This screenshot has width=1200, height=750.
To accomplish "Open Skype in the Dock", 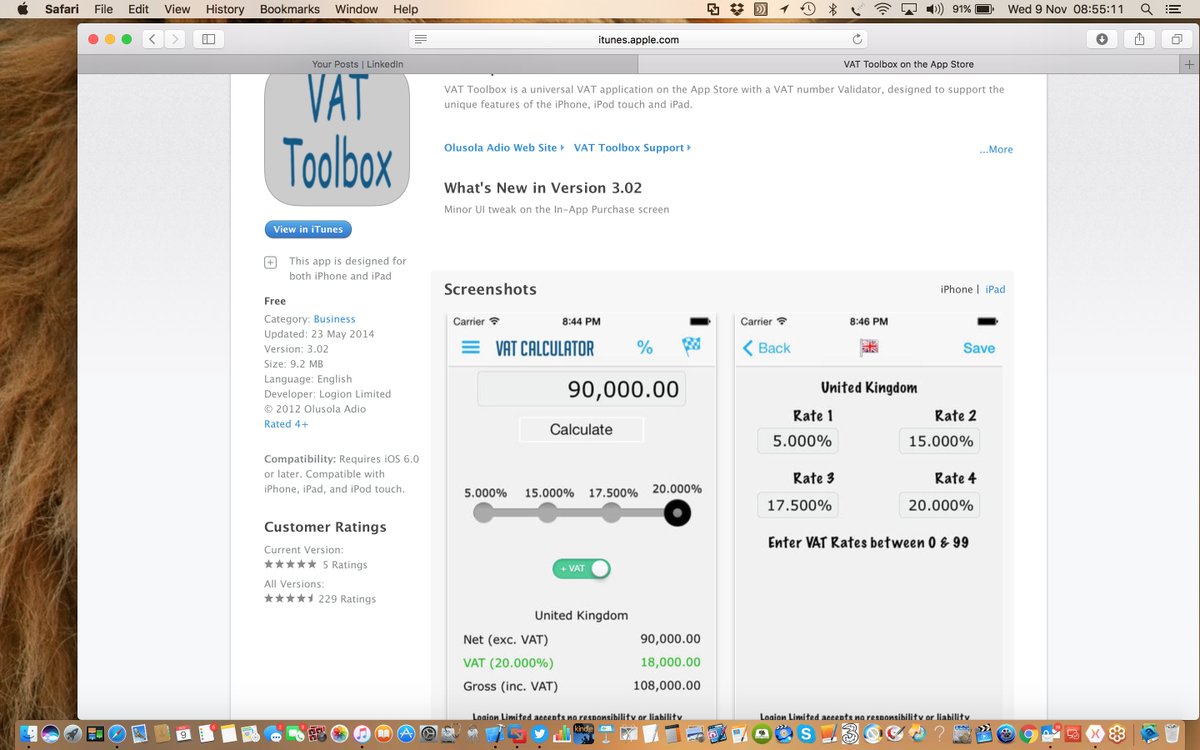I will coord(806,733).
